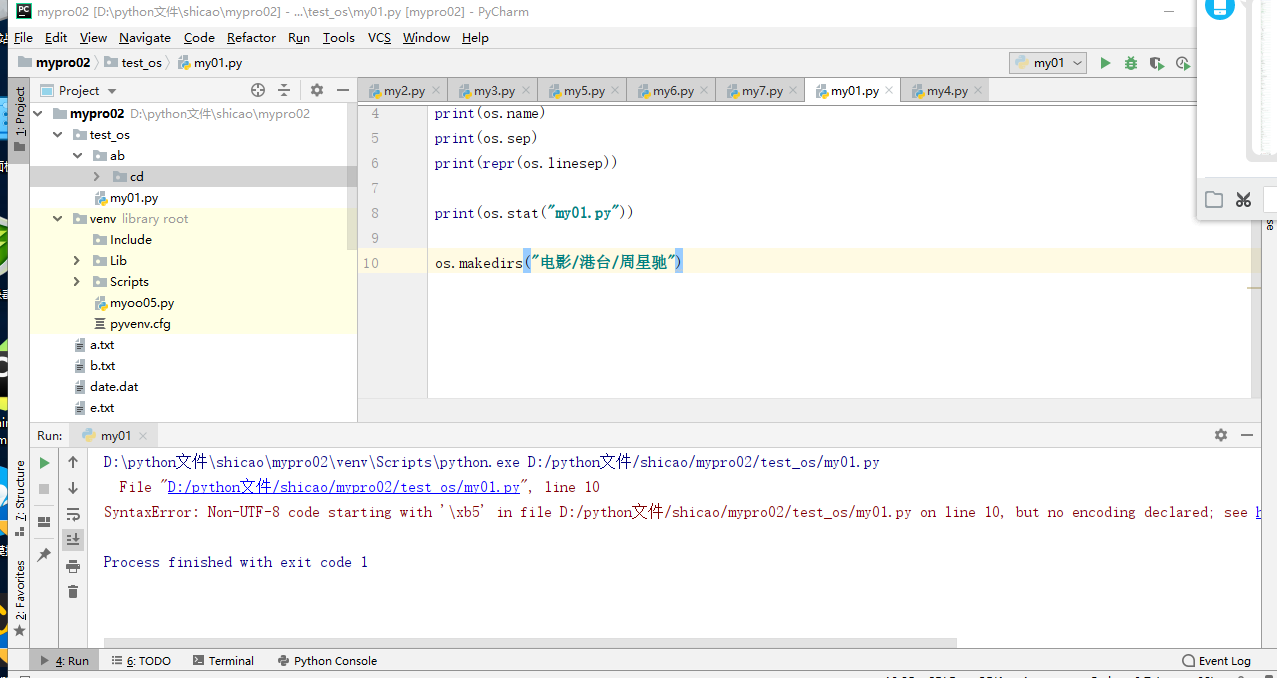Open Project panel settings gear
1277x678 pixels.
tap(317, 90)
